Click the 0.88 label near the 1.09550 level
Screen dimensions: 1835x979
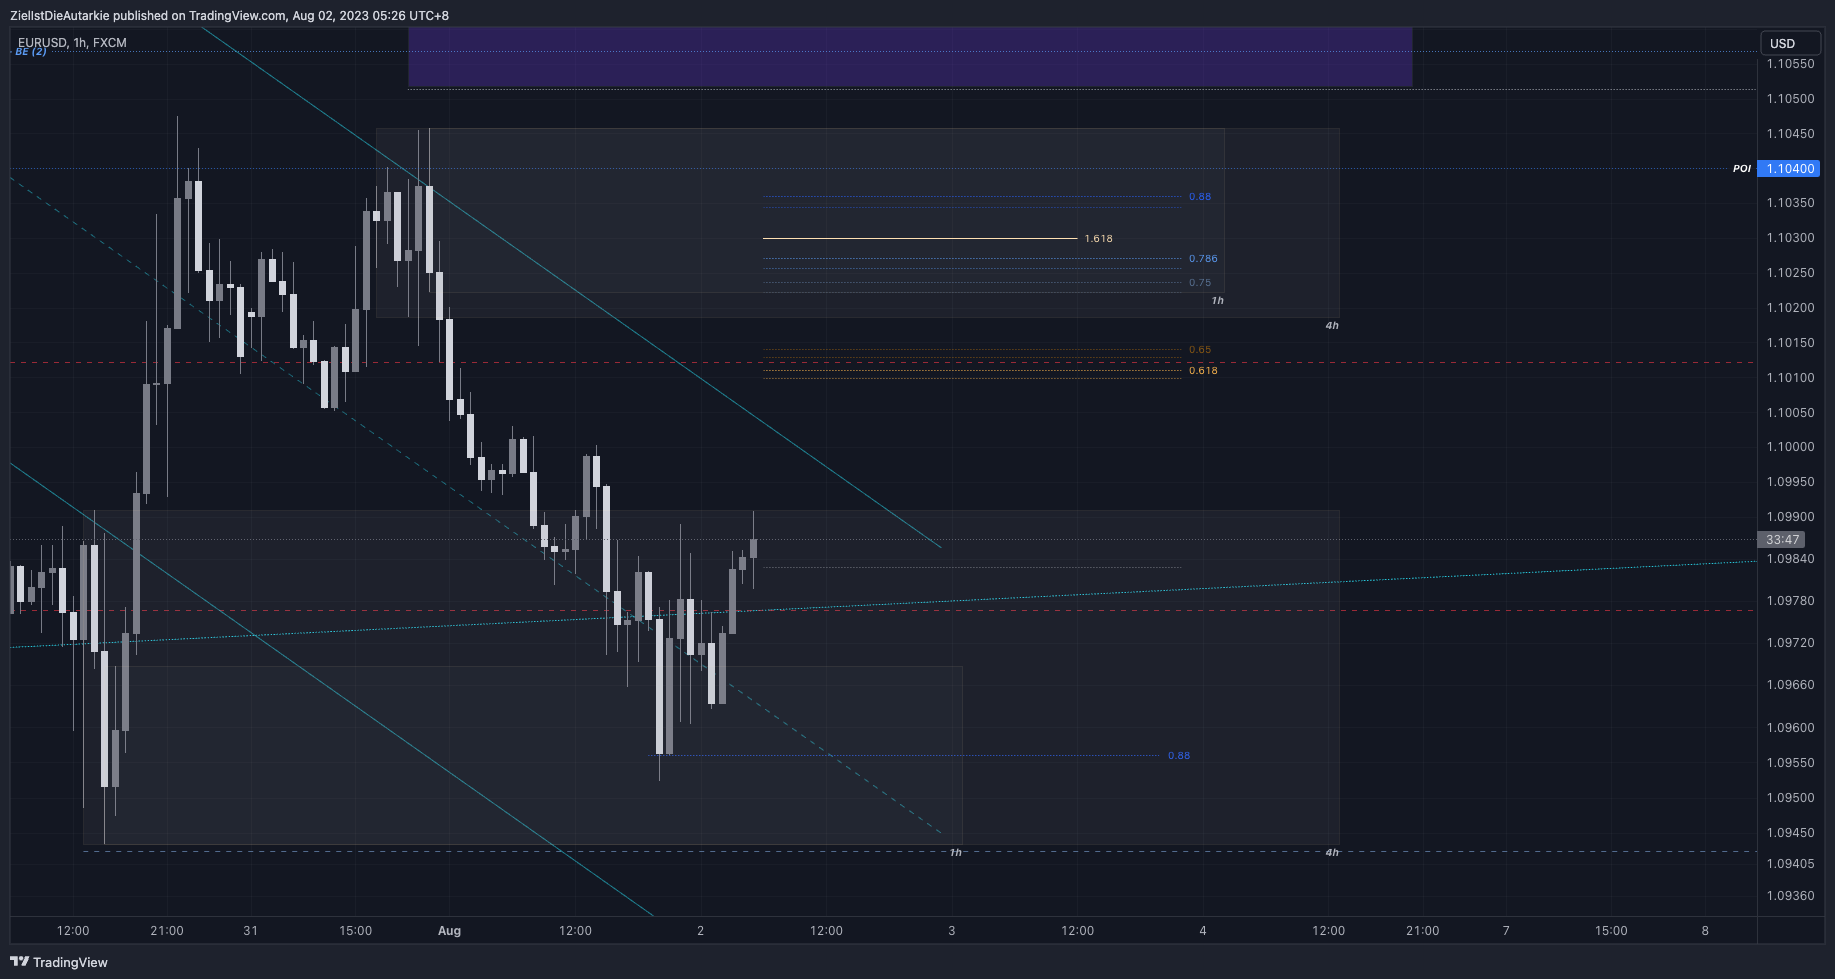[1179, 756]
